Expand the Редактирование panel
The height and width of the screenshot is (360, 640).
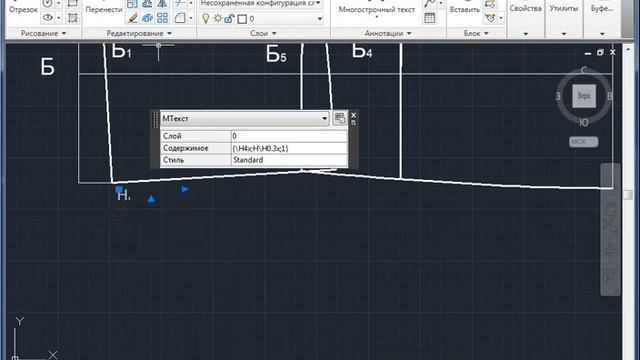[139, 33]
